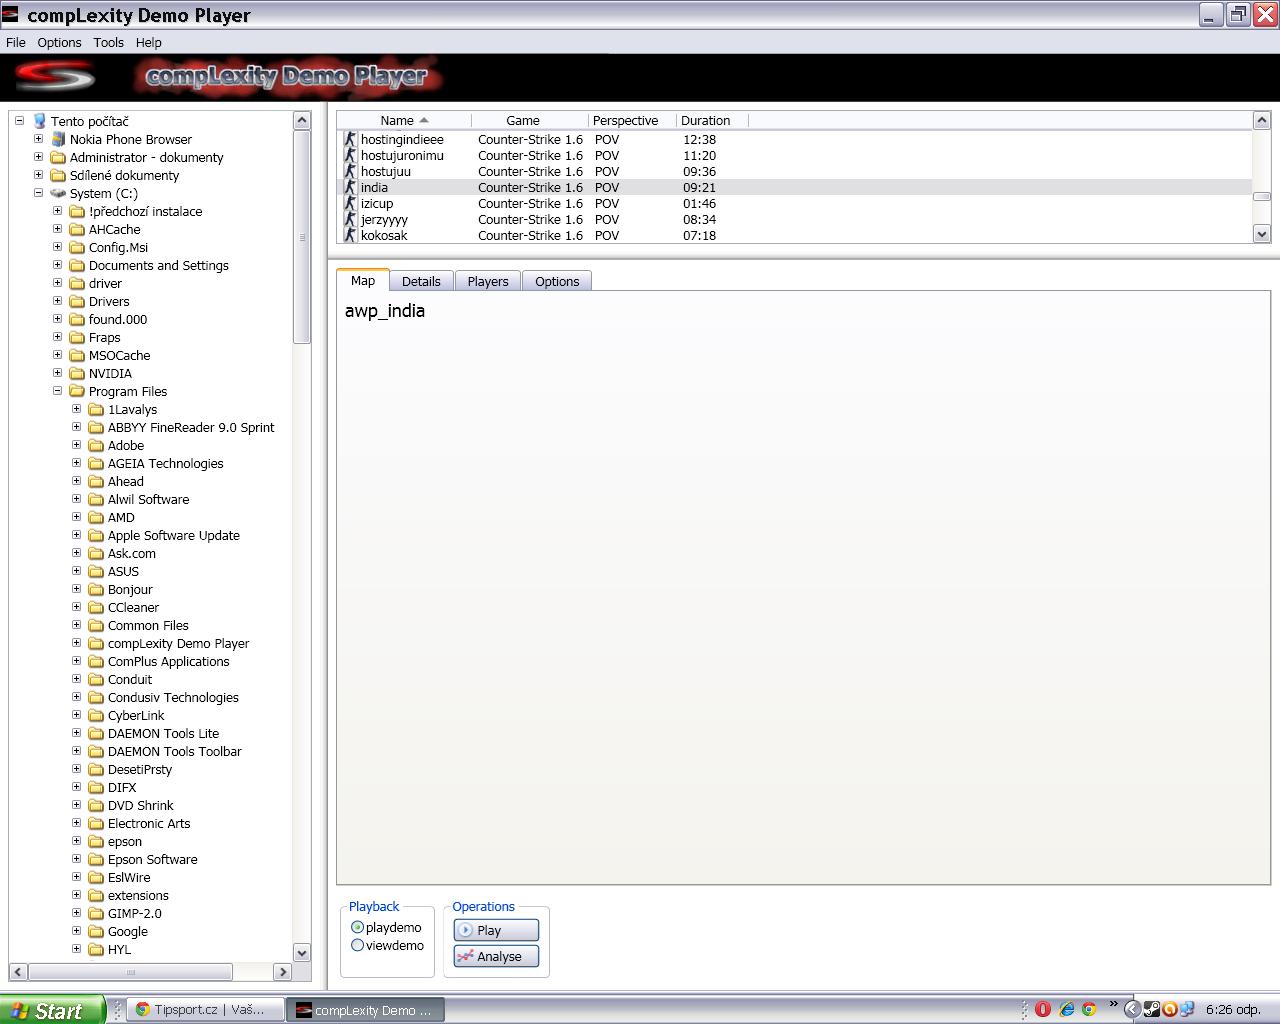Click the Counter-Strike icon beside kokosak demo

coord(350,235)
